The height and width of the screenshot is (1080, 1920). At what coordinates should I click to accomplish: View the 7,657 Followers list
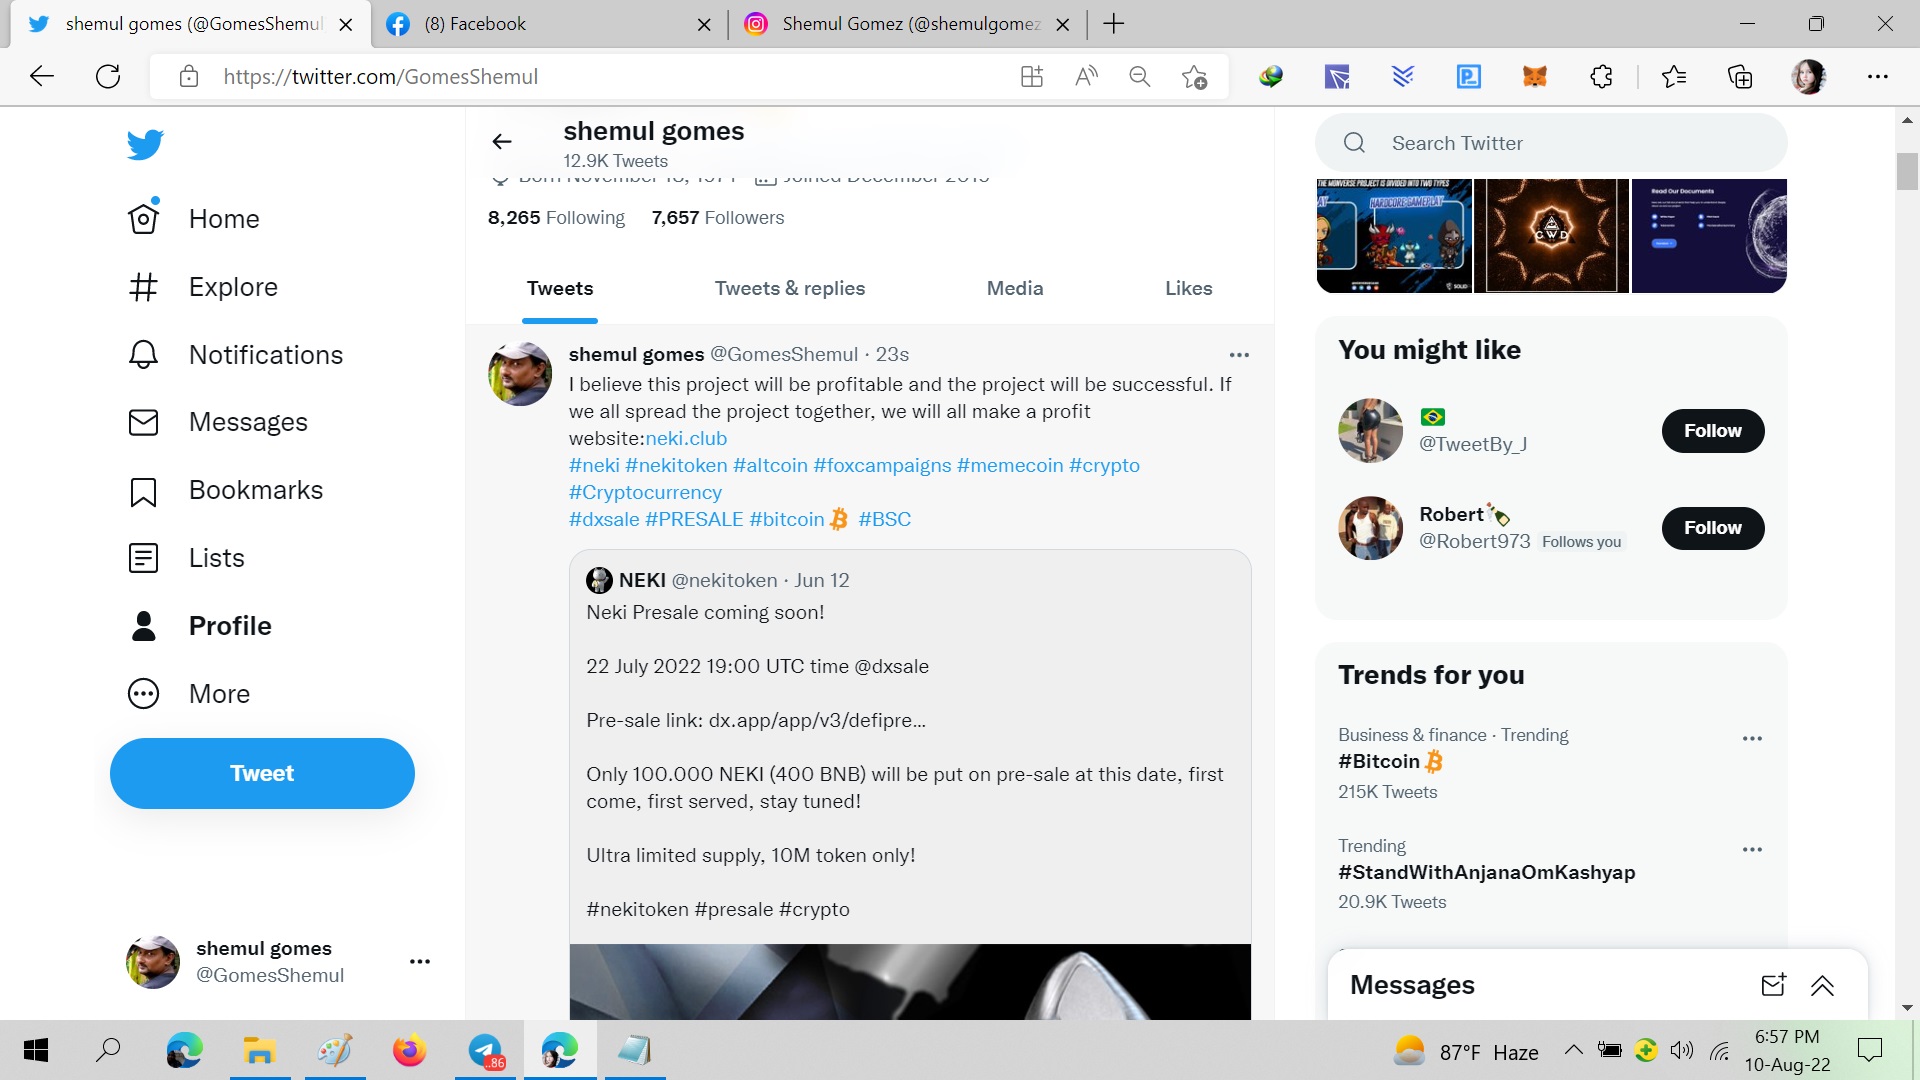click(x=718, y=218)
